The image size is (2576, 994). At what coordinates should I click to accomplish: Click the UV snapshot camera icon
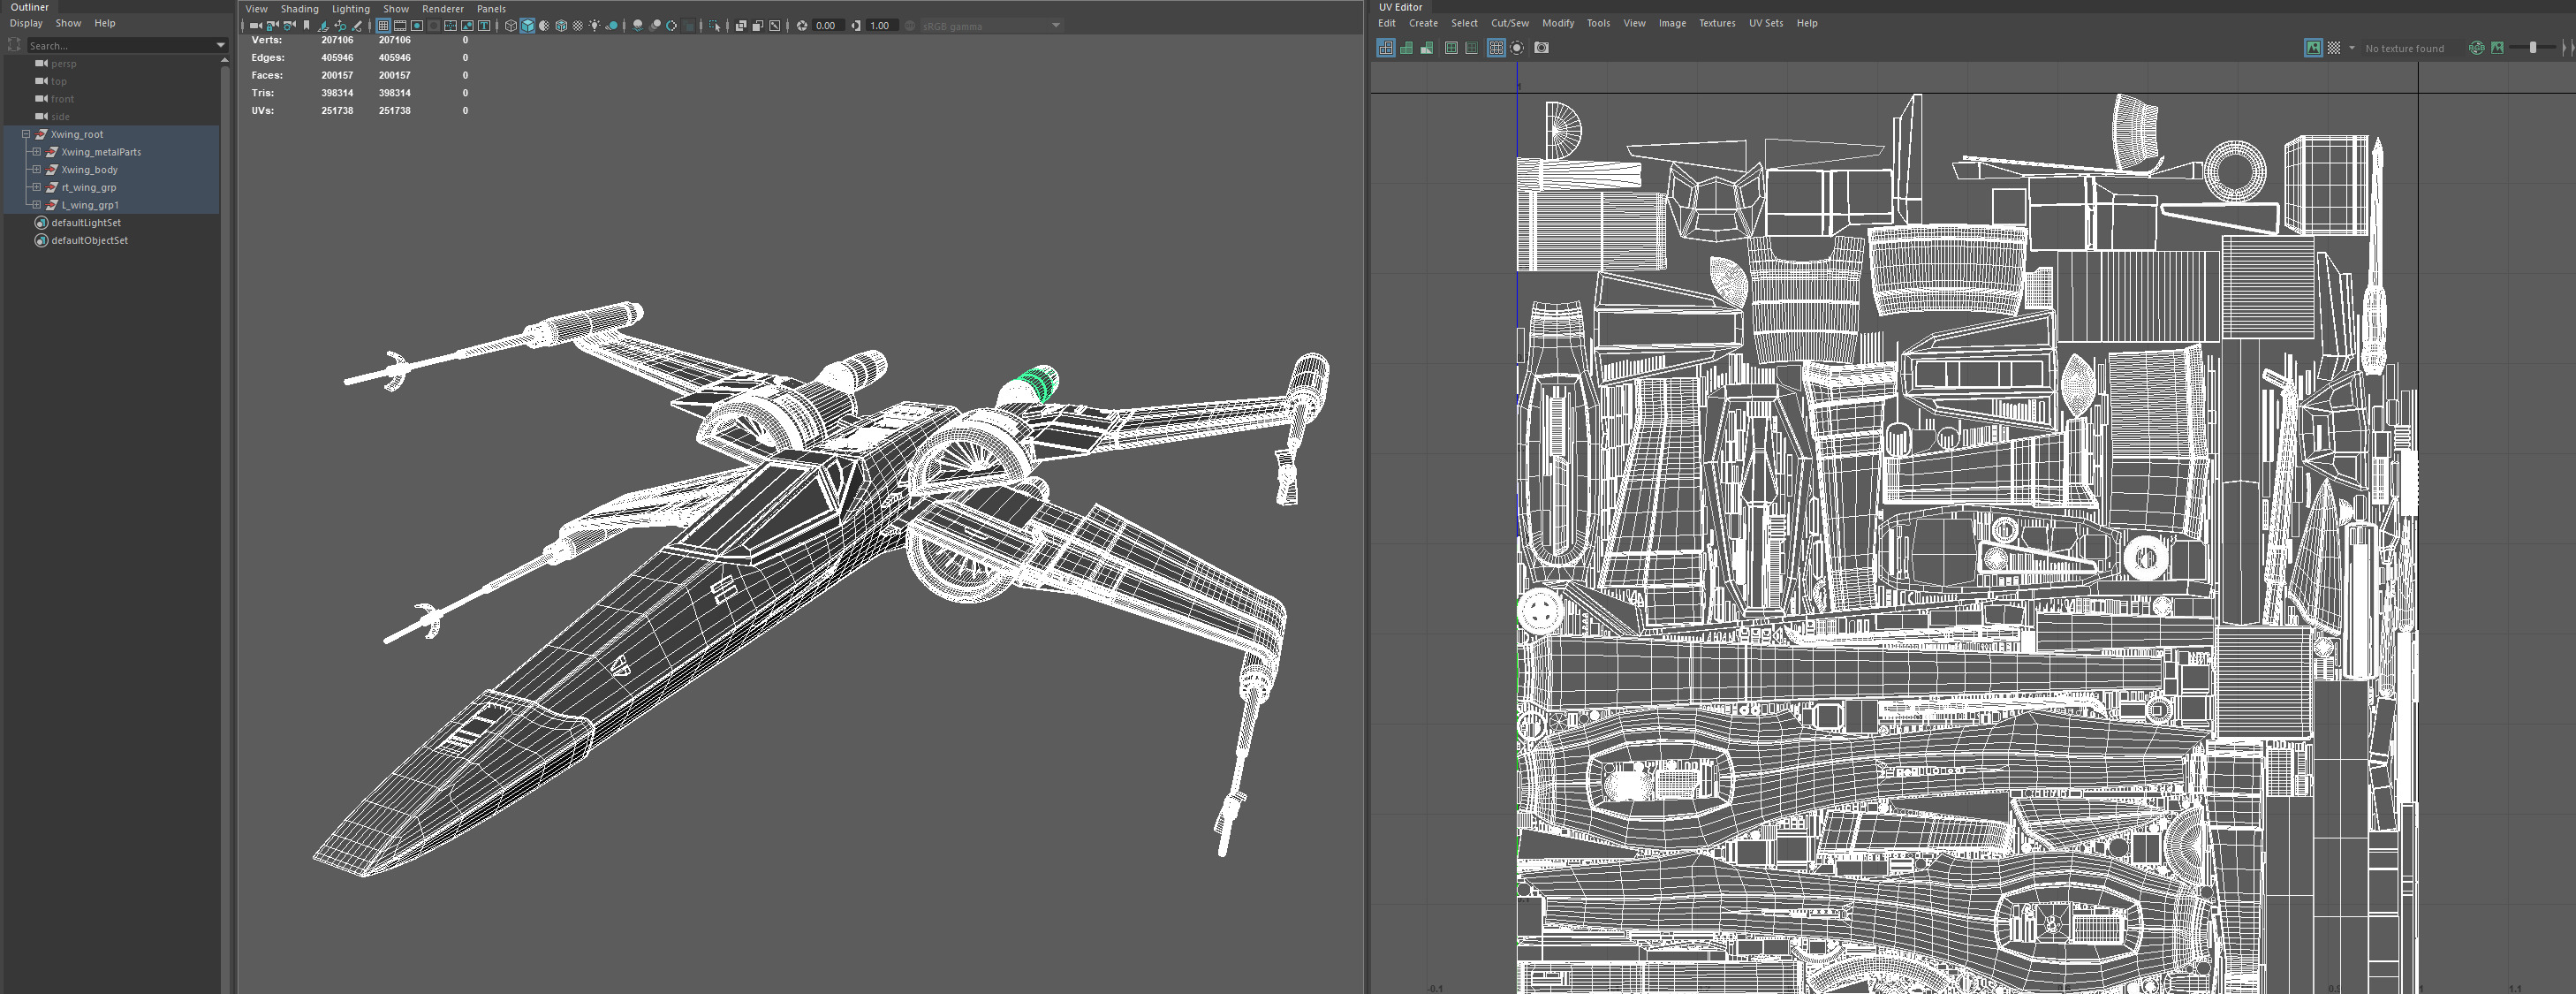point(1542,48)
